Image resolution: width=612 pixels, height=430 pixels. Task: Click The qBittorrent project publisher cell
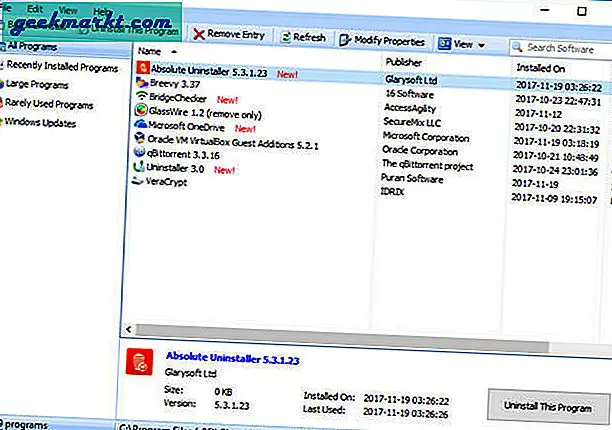pyautogui.click(x=427, y=165)
